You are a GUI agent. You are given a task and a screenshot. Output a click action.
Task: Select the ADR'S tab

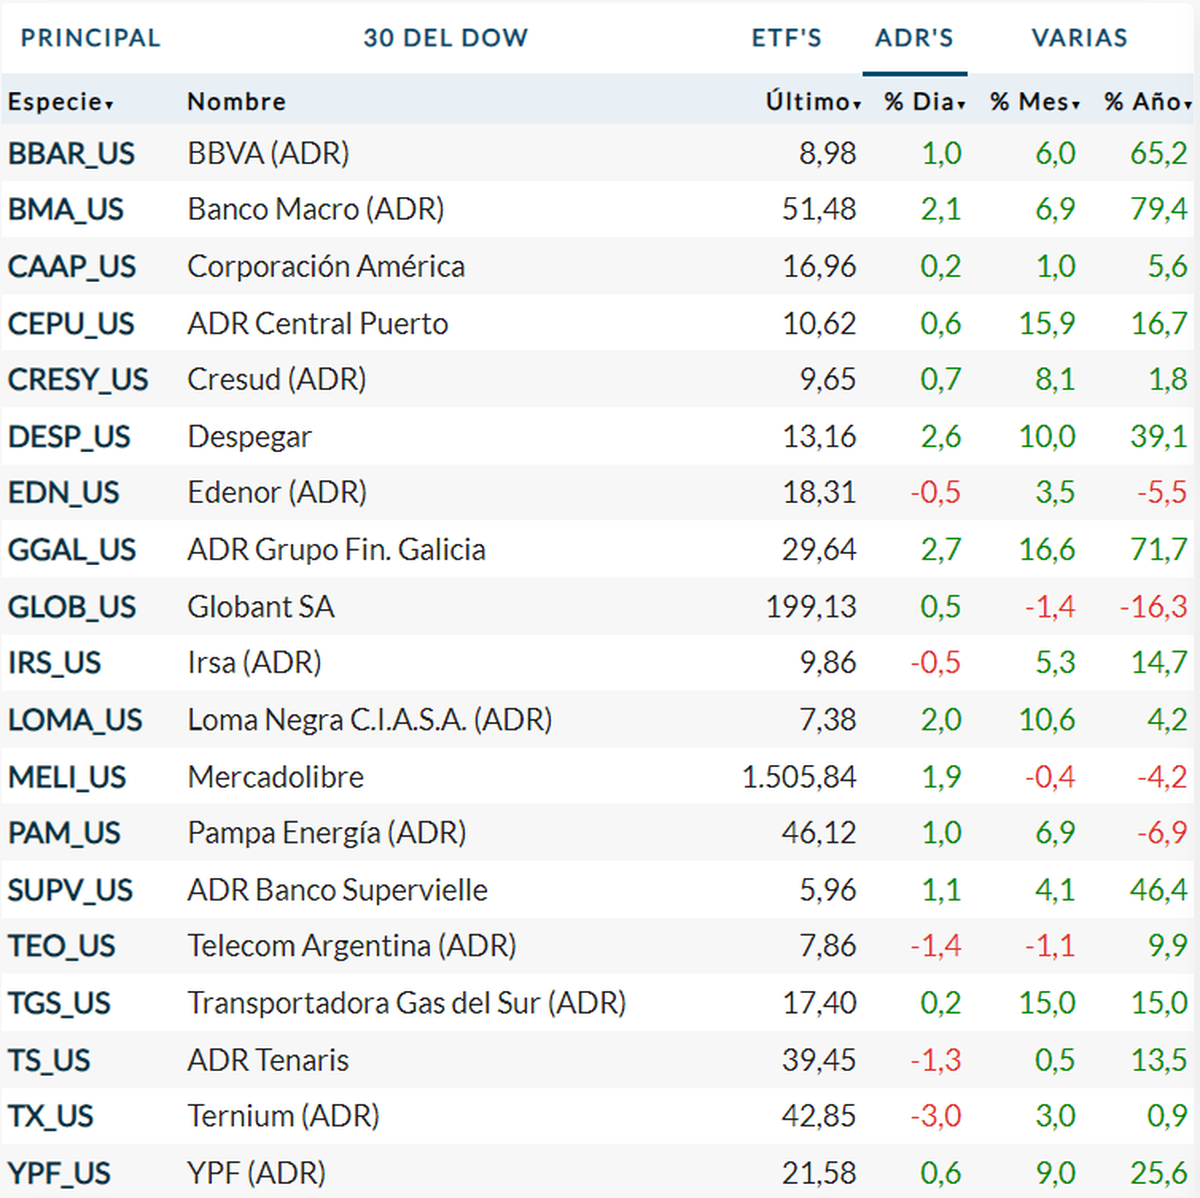pos(914,38)
